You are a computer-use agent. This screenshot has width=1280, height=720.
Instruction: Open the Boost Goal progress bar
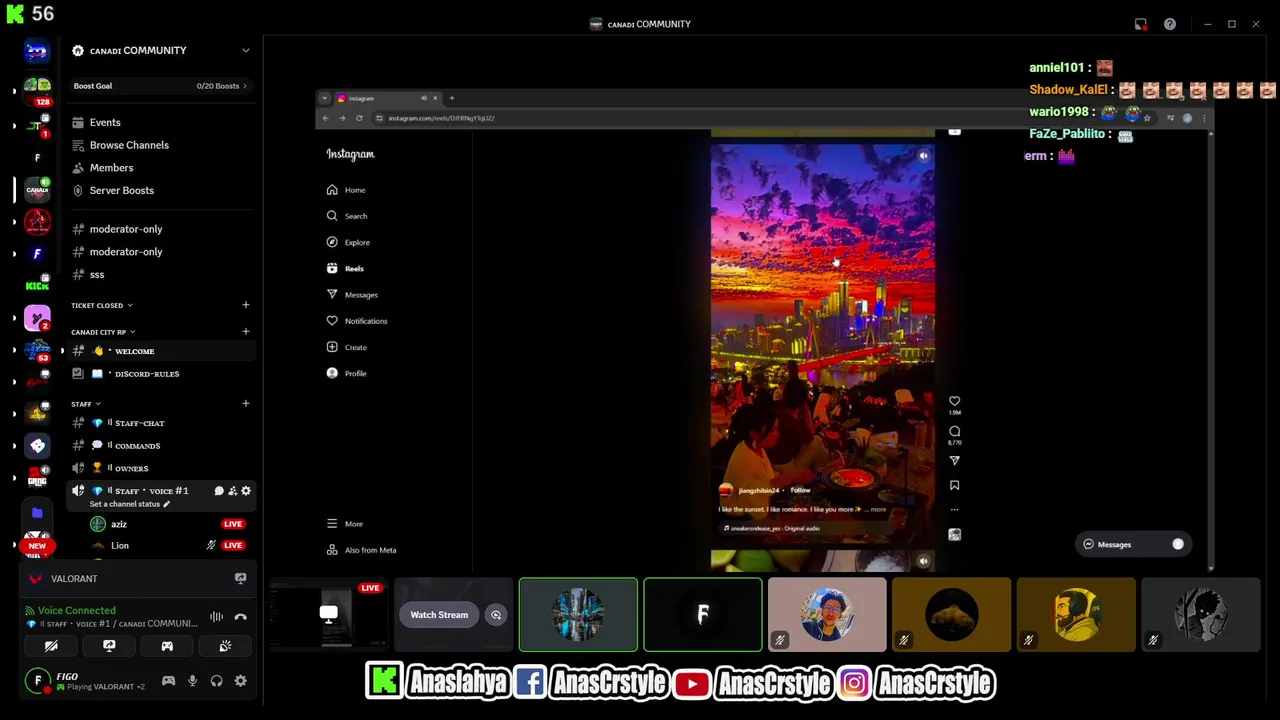pos(160,86)
